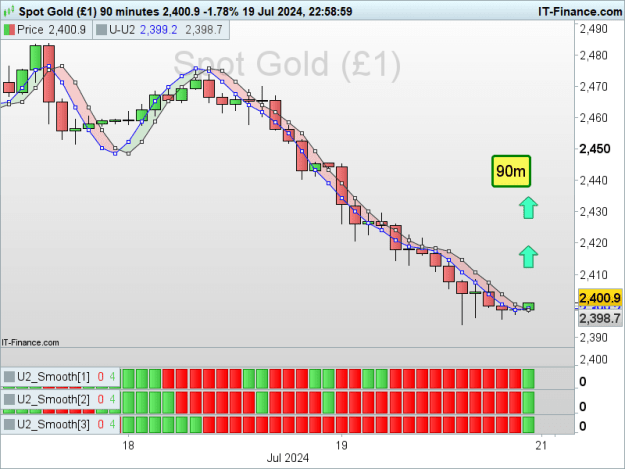The image size is (625, 469).
Task: Click the last green cell in U2_Smooth[1] row
Action: click(528, 379)
